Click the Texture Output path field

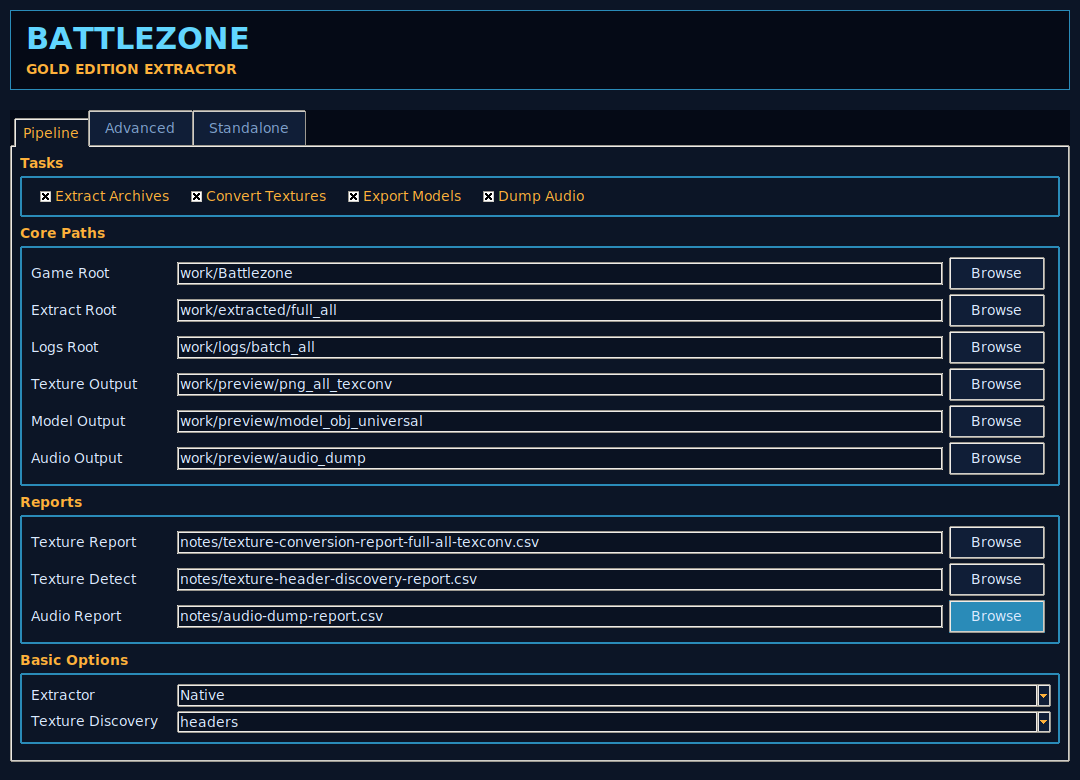point(559,384)
